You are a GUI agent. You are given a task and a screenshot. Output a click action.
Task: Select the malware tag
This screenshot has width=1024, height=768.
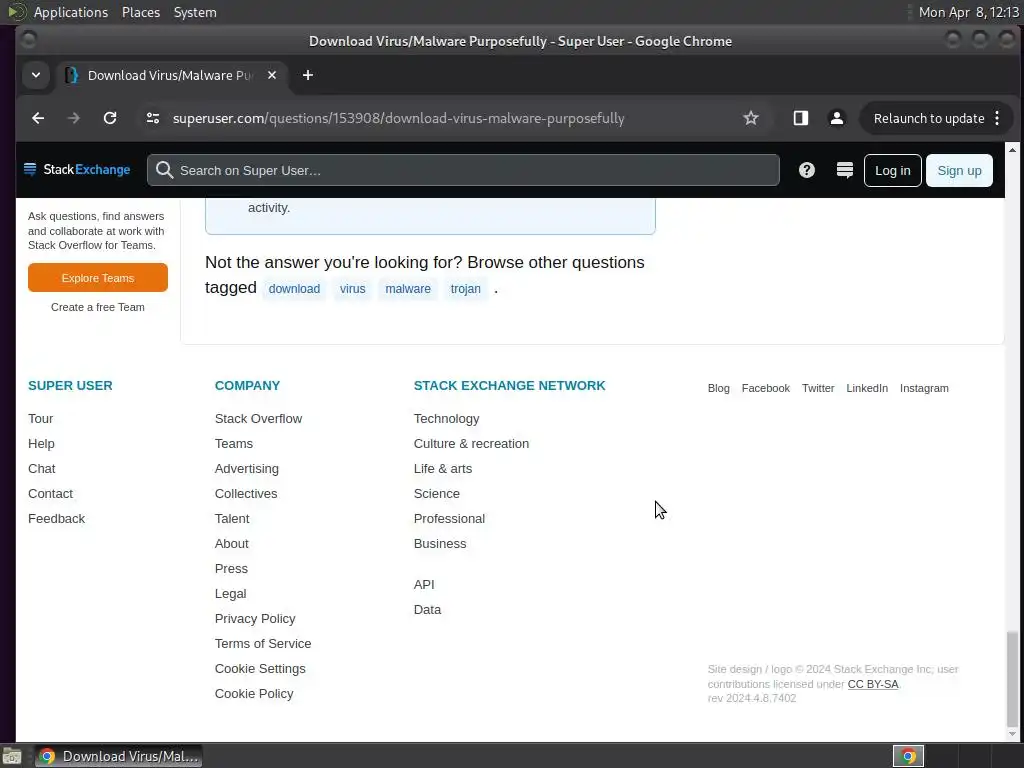coord(408,289)
